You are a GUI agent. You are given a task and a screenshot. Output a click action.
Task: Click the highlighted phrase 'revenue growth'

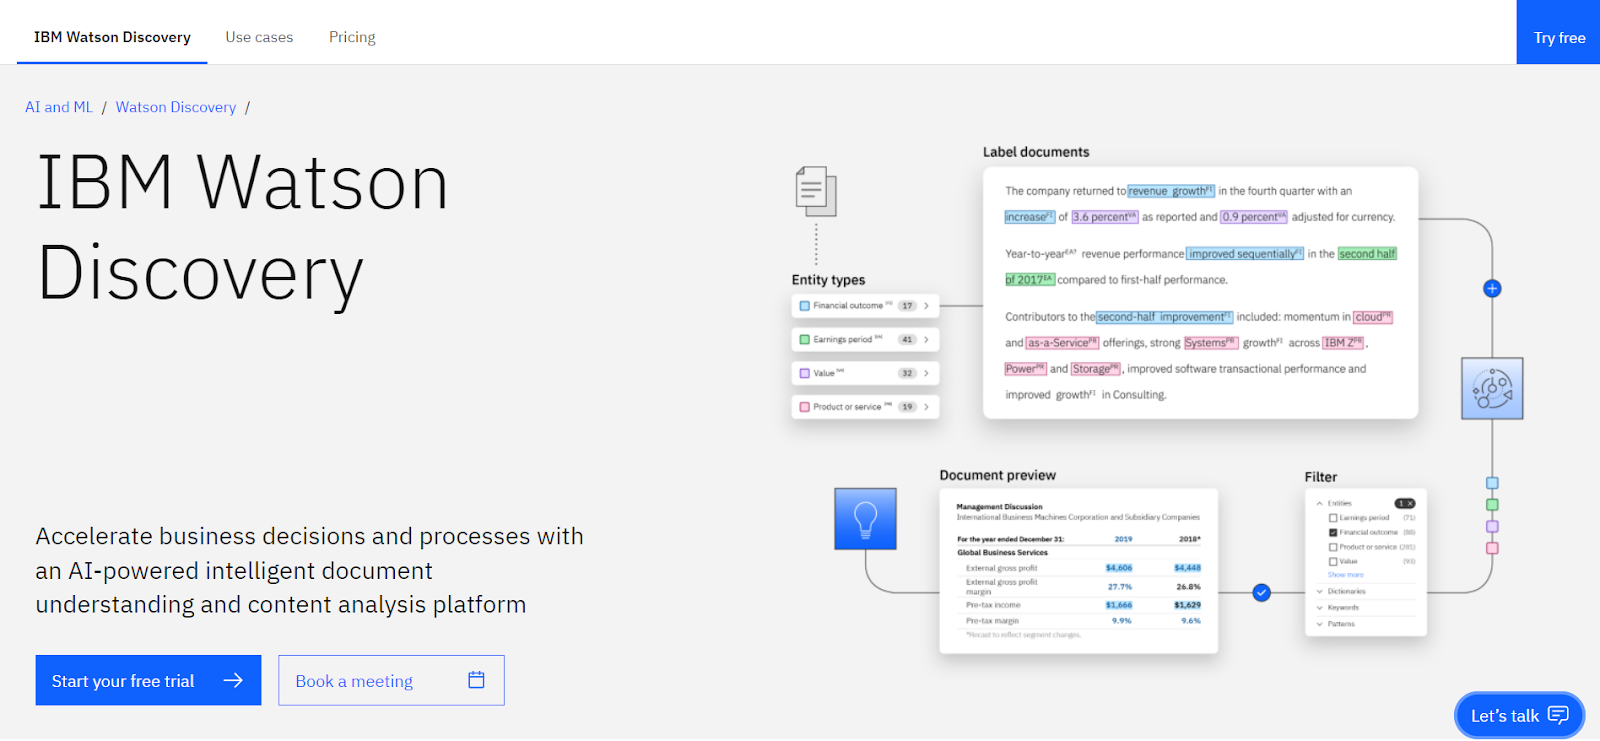(x=1171, y=191)
